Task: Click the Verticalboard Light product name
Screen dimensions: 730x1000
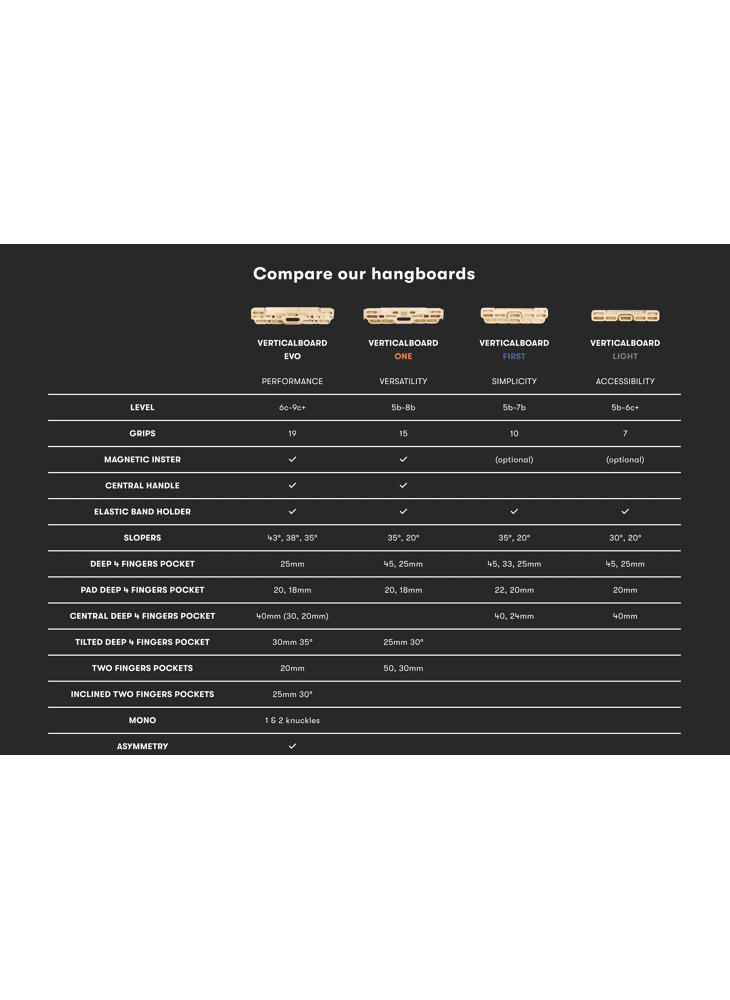Action: (625, 349)
